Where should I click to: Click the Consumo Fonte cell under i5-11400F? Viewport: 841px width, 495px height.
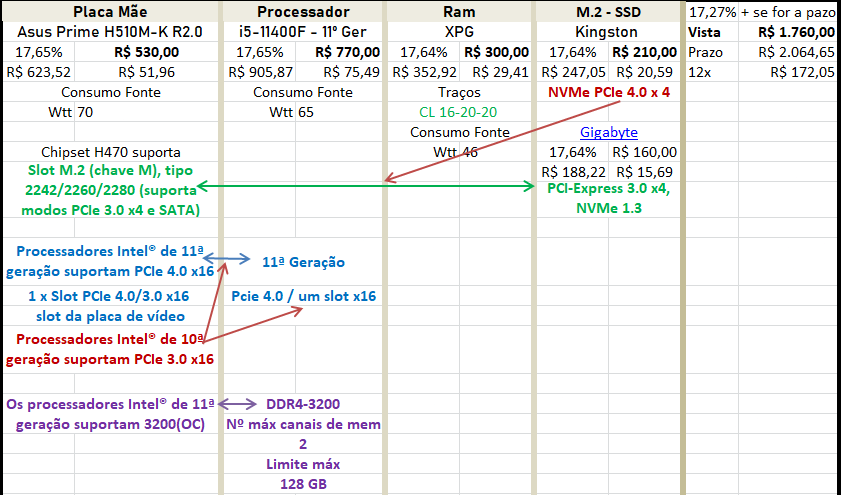pos(303,92)
